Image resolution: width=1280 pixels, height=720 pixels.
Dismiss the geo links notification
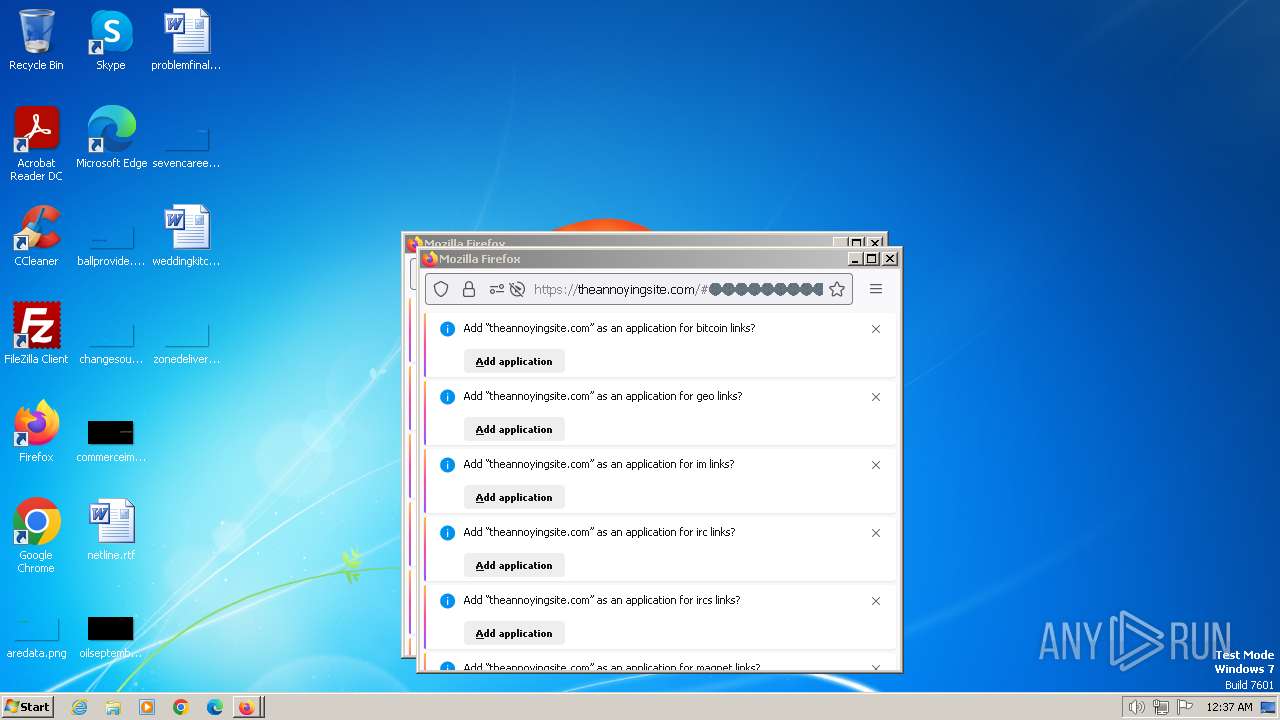pyautogui.click(x=876, y=397)
